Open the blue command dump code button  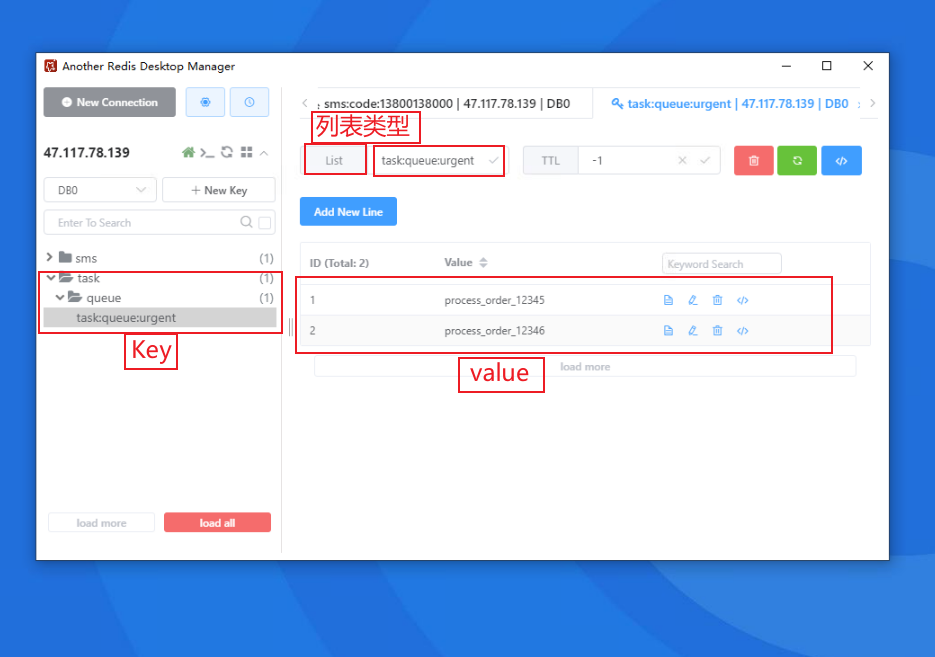click(841, 160)
